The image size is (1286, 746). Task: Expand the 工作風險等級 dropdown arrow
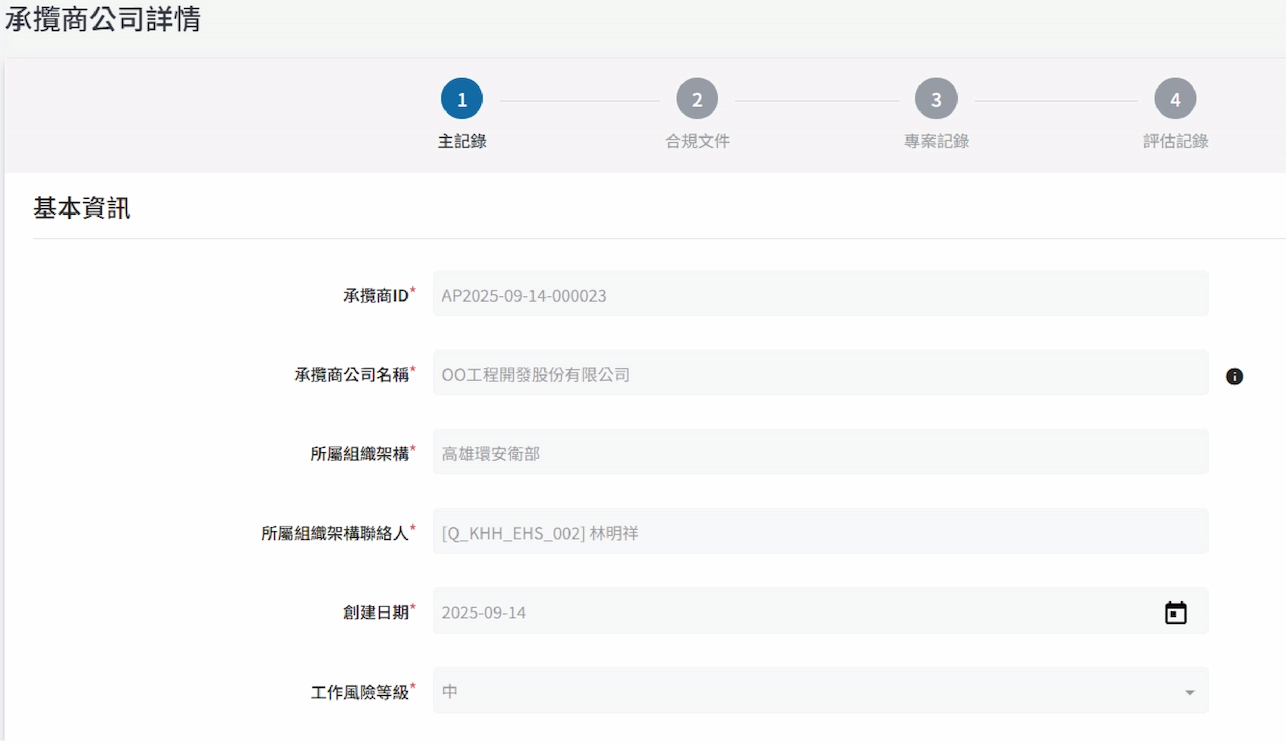1189,692
